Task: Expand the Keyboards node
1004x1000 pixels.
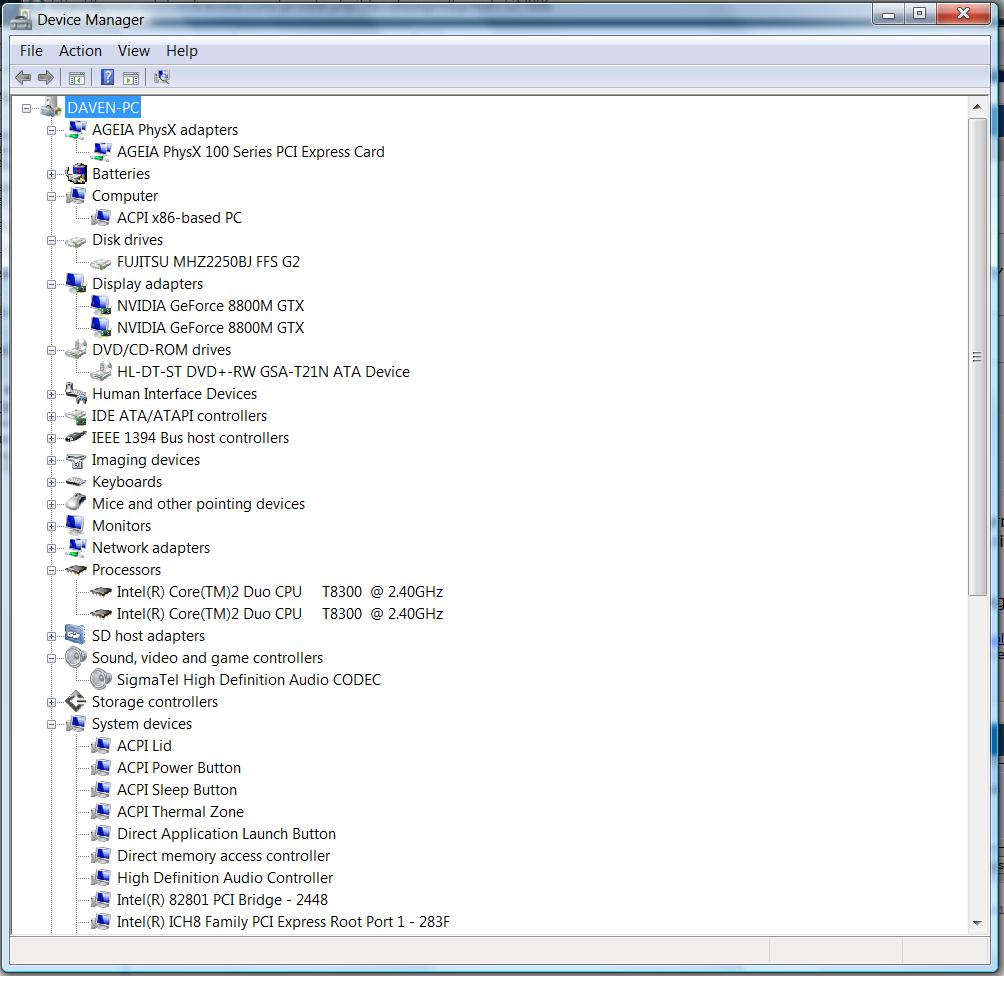Action: [x=51, y=482]
